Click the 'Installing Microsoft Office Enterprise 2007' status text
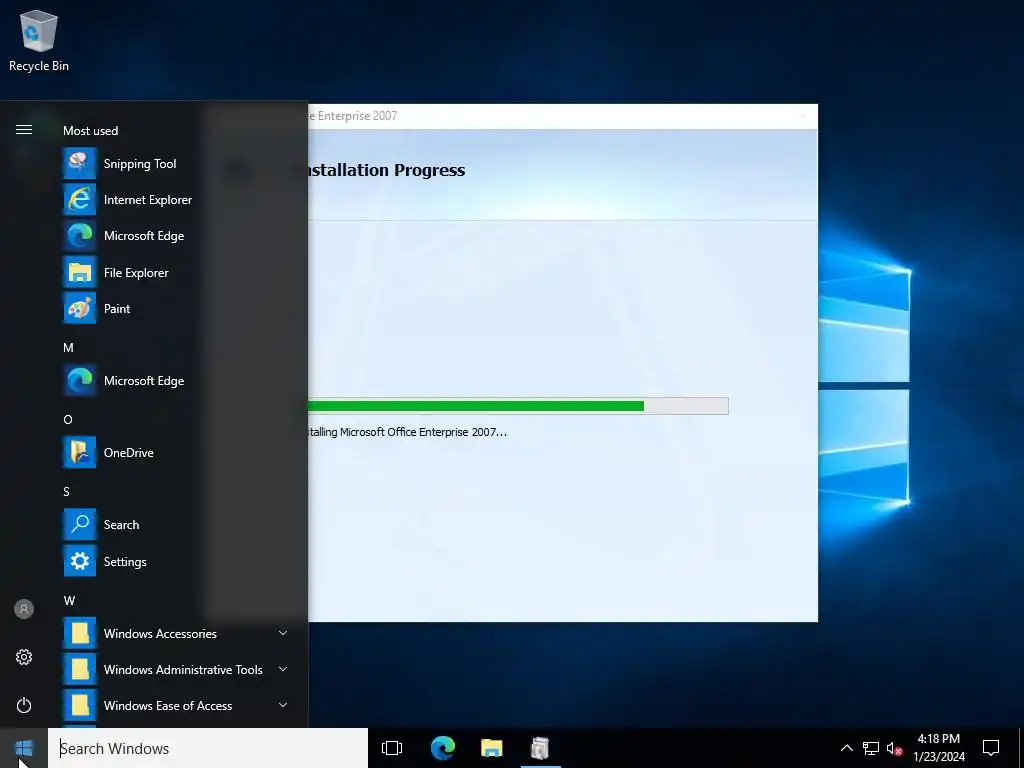This screenshot has width=1024, height=768. point(407,432)
